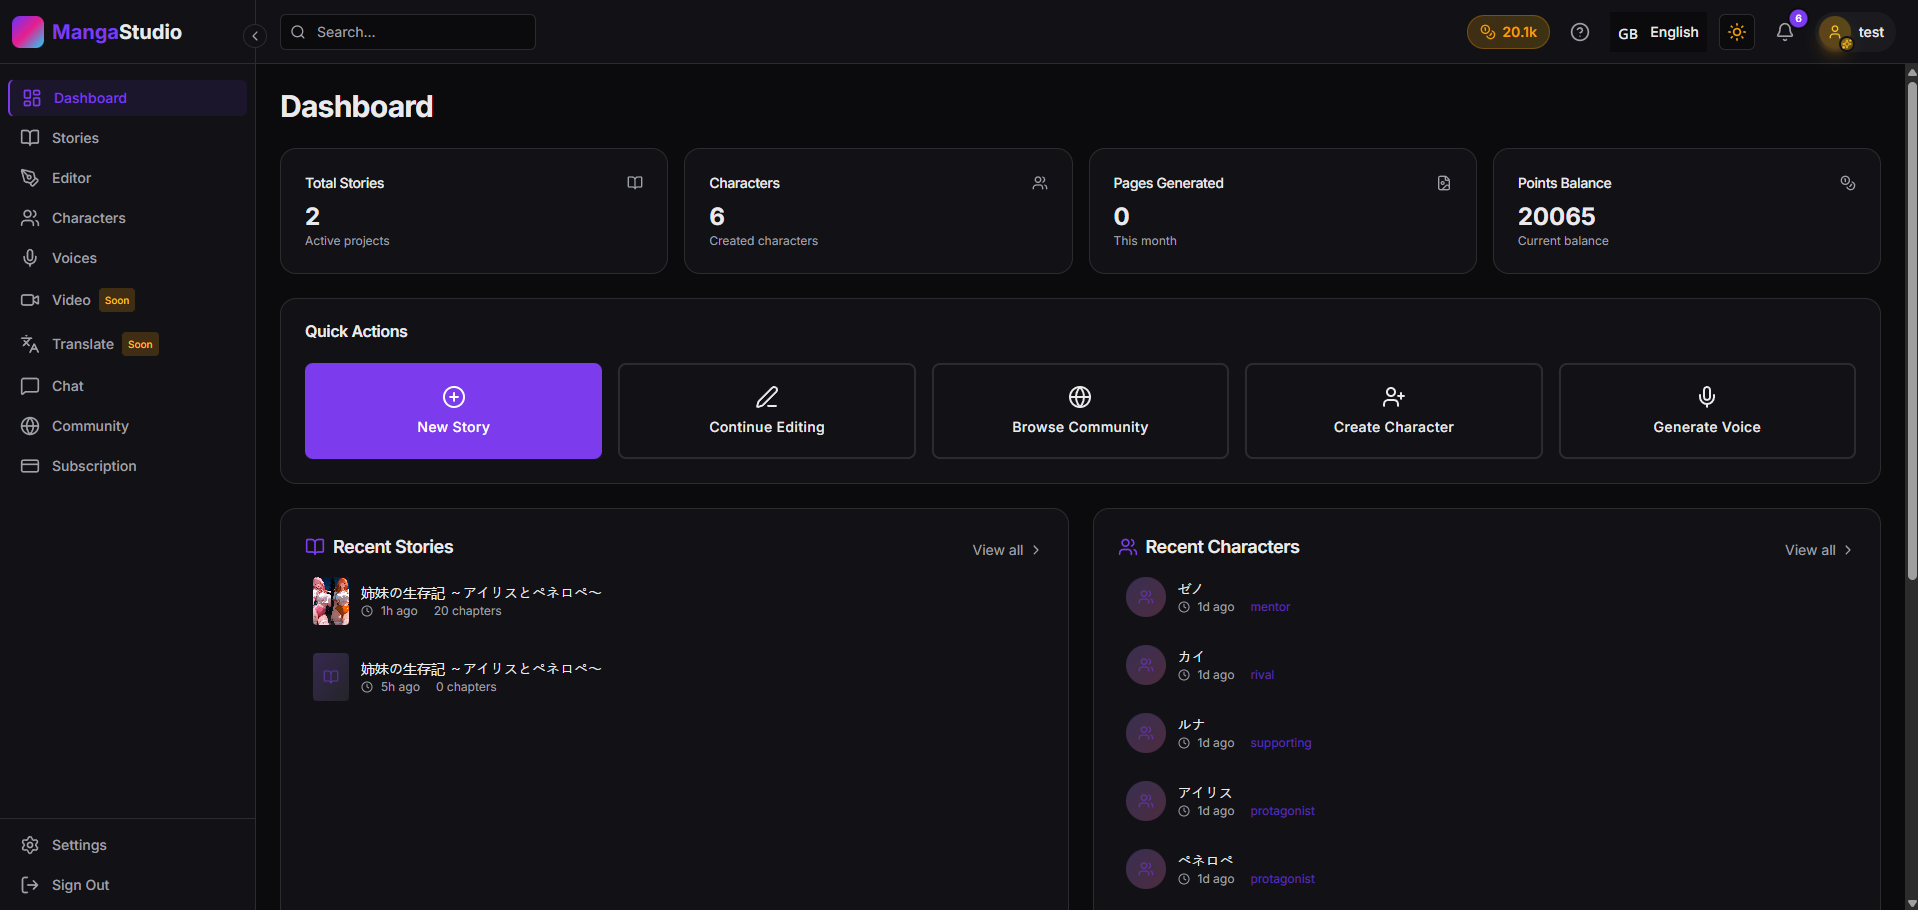Click avatar icon beside ルナ
This screenshot has height=910, width=1918.
tap(1146, 733)
